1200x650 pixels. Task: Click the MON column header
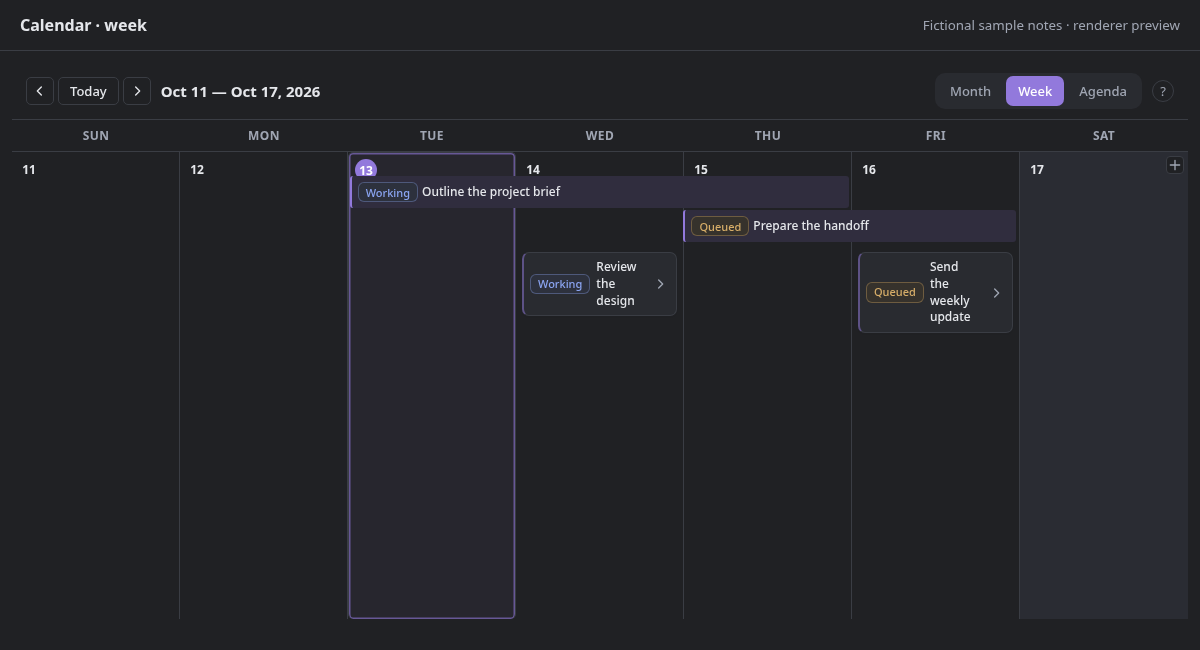(264, 136)
